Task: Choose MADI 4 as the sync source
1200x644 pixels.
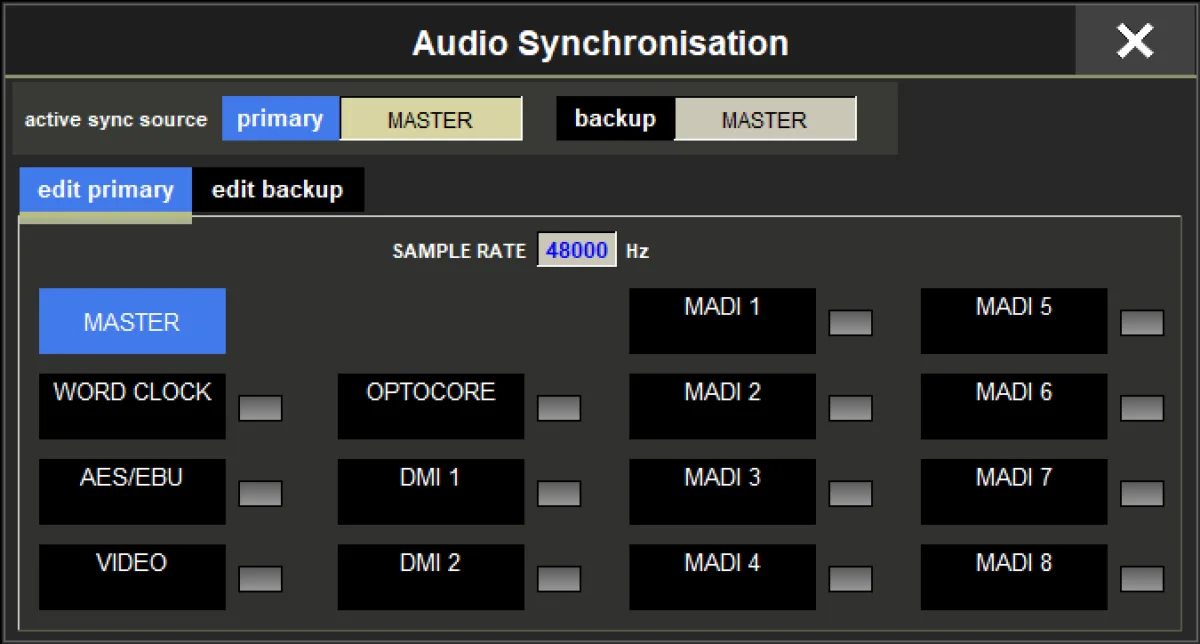Action: pyautogui.click(x=722, y=577)
